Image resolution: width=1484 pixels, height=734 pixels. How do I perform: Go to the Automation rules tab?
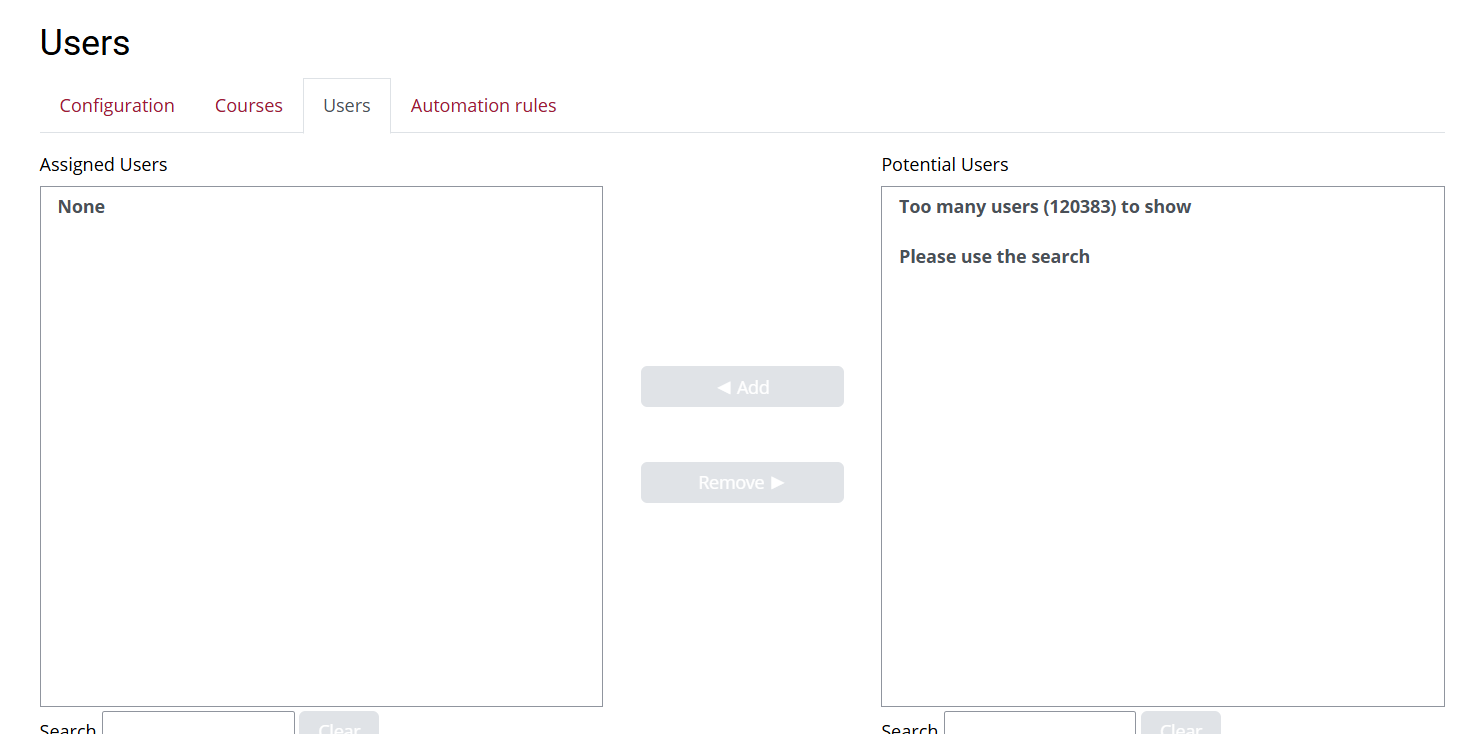tap(483, 106)
